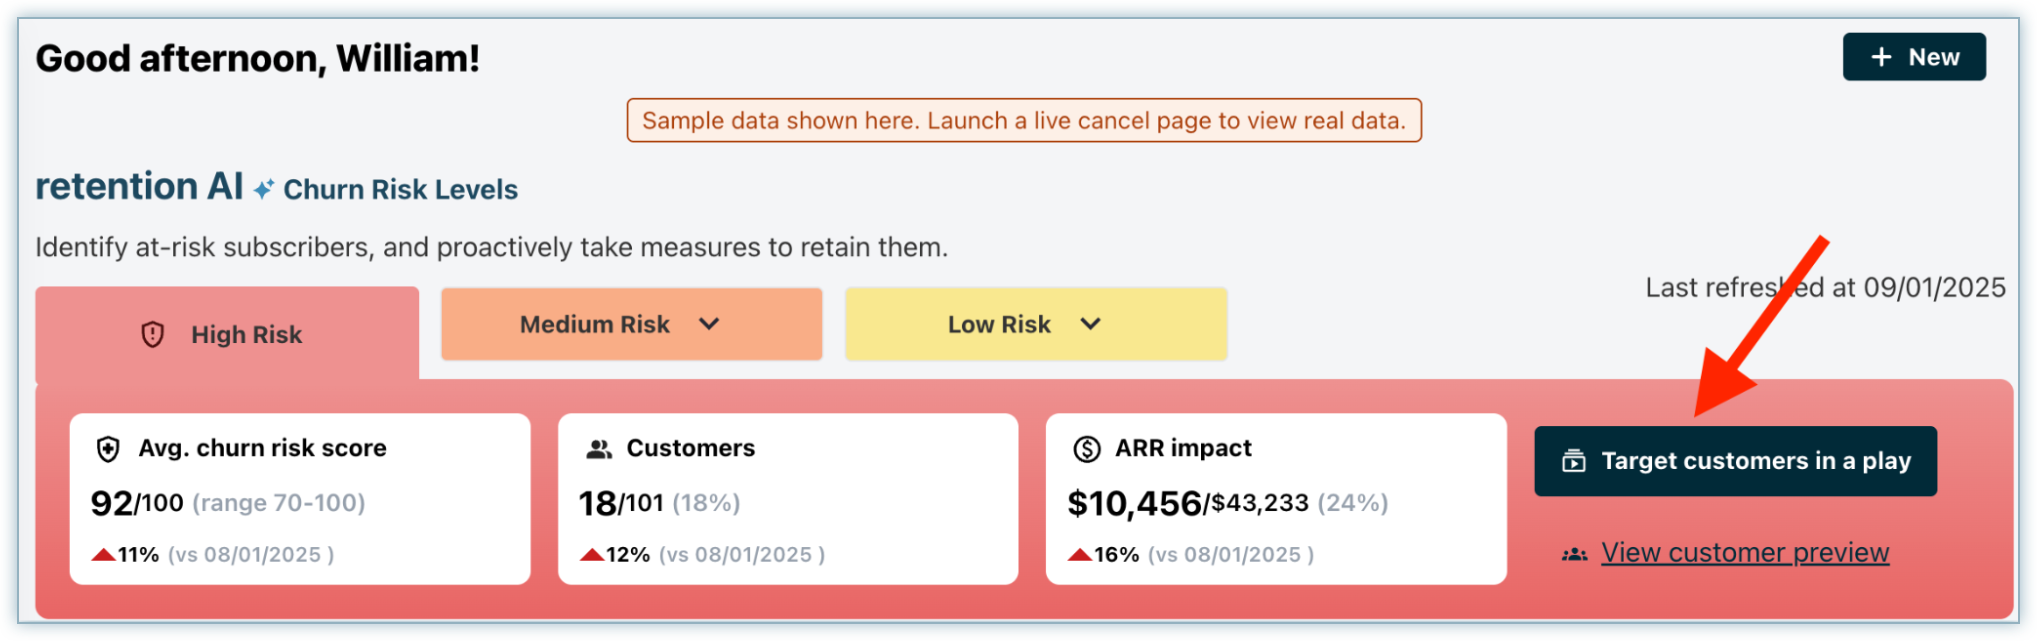Switch to the Medium Risk tab
Viewport: 2037px width, 641px height.
tap(595, 324)
